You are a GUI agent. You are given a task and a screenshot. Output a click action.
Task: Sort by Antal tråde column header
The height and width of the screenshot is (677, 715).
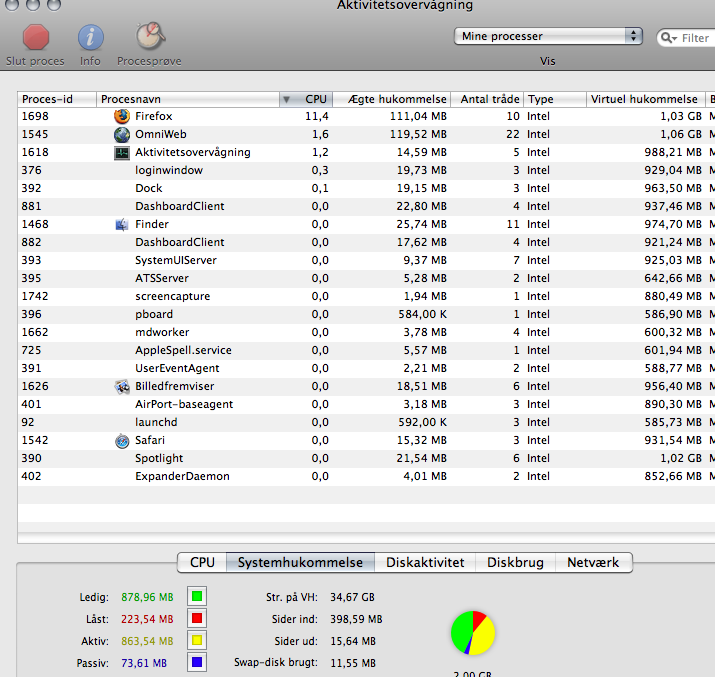tap(487, 99)
